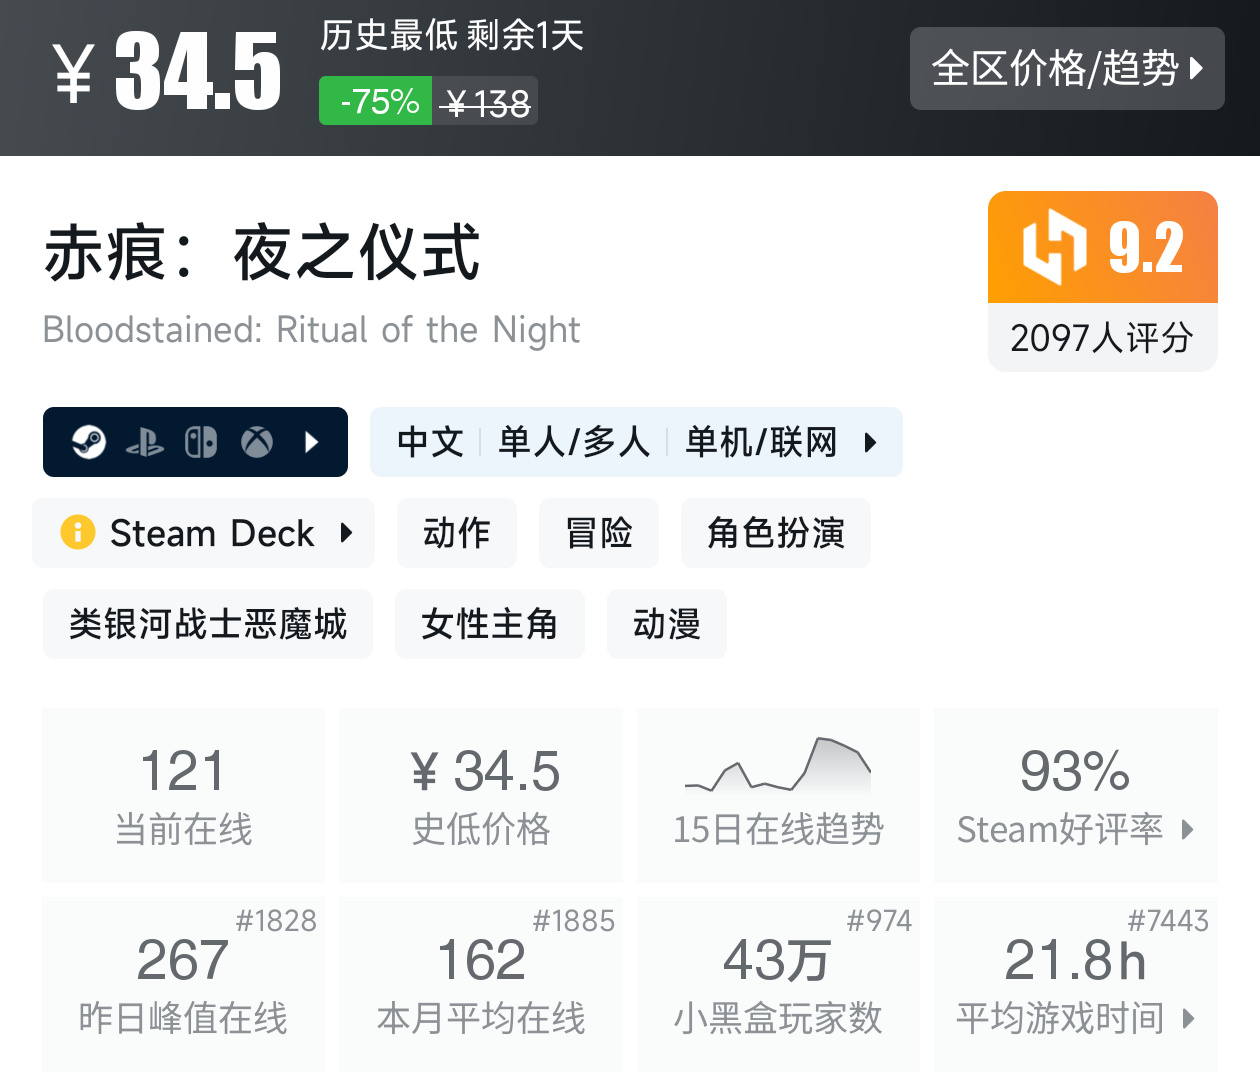Open the 昨日峰值在线 267 card

pos(183,984)
